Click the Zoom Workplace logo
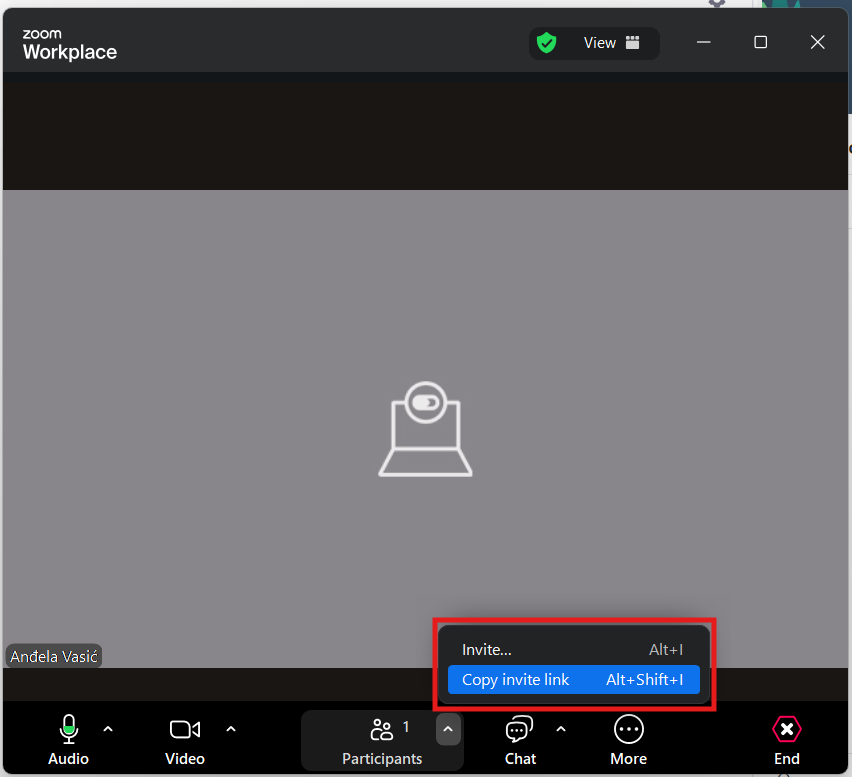The image size is (852, 777). [x=69, y=45]
